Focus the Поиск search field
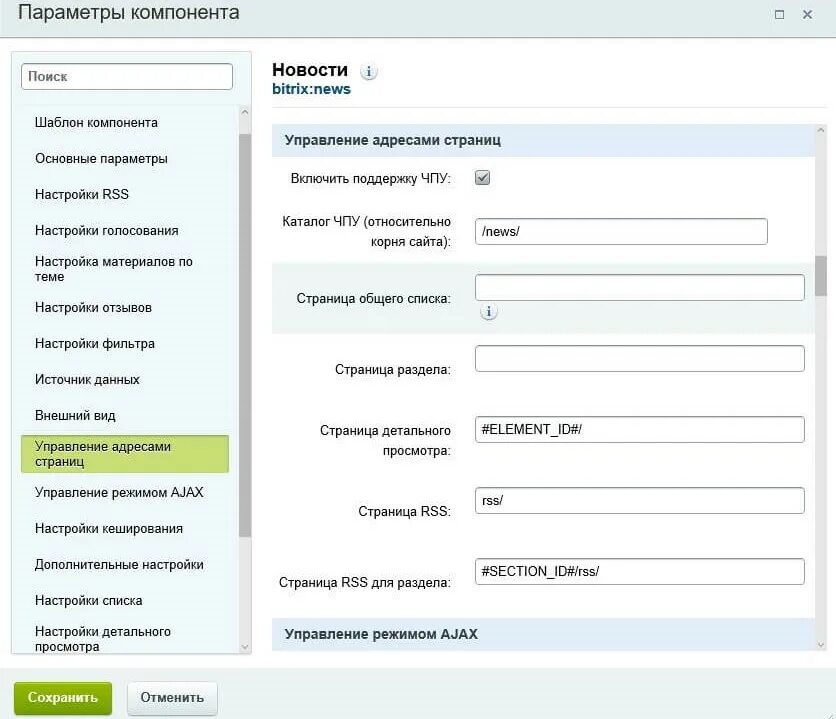Screen dimensions: 836x719 (127, 77)
